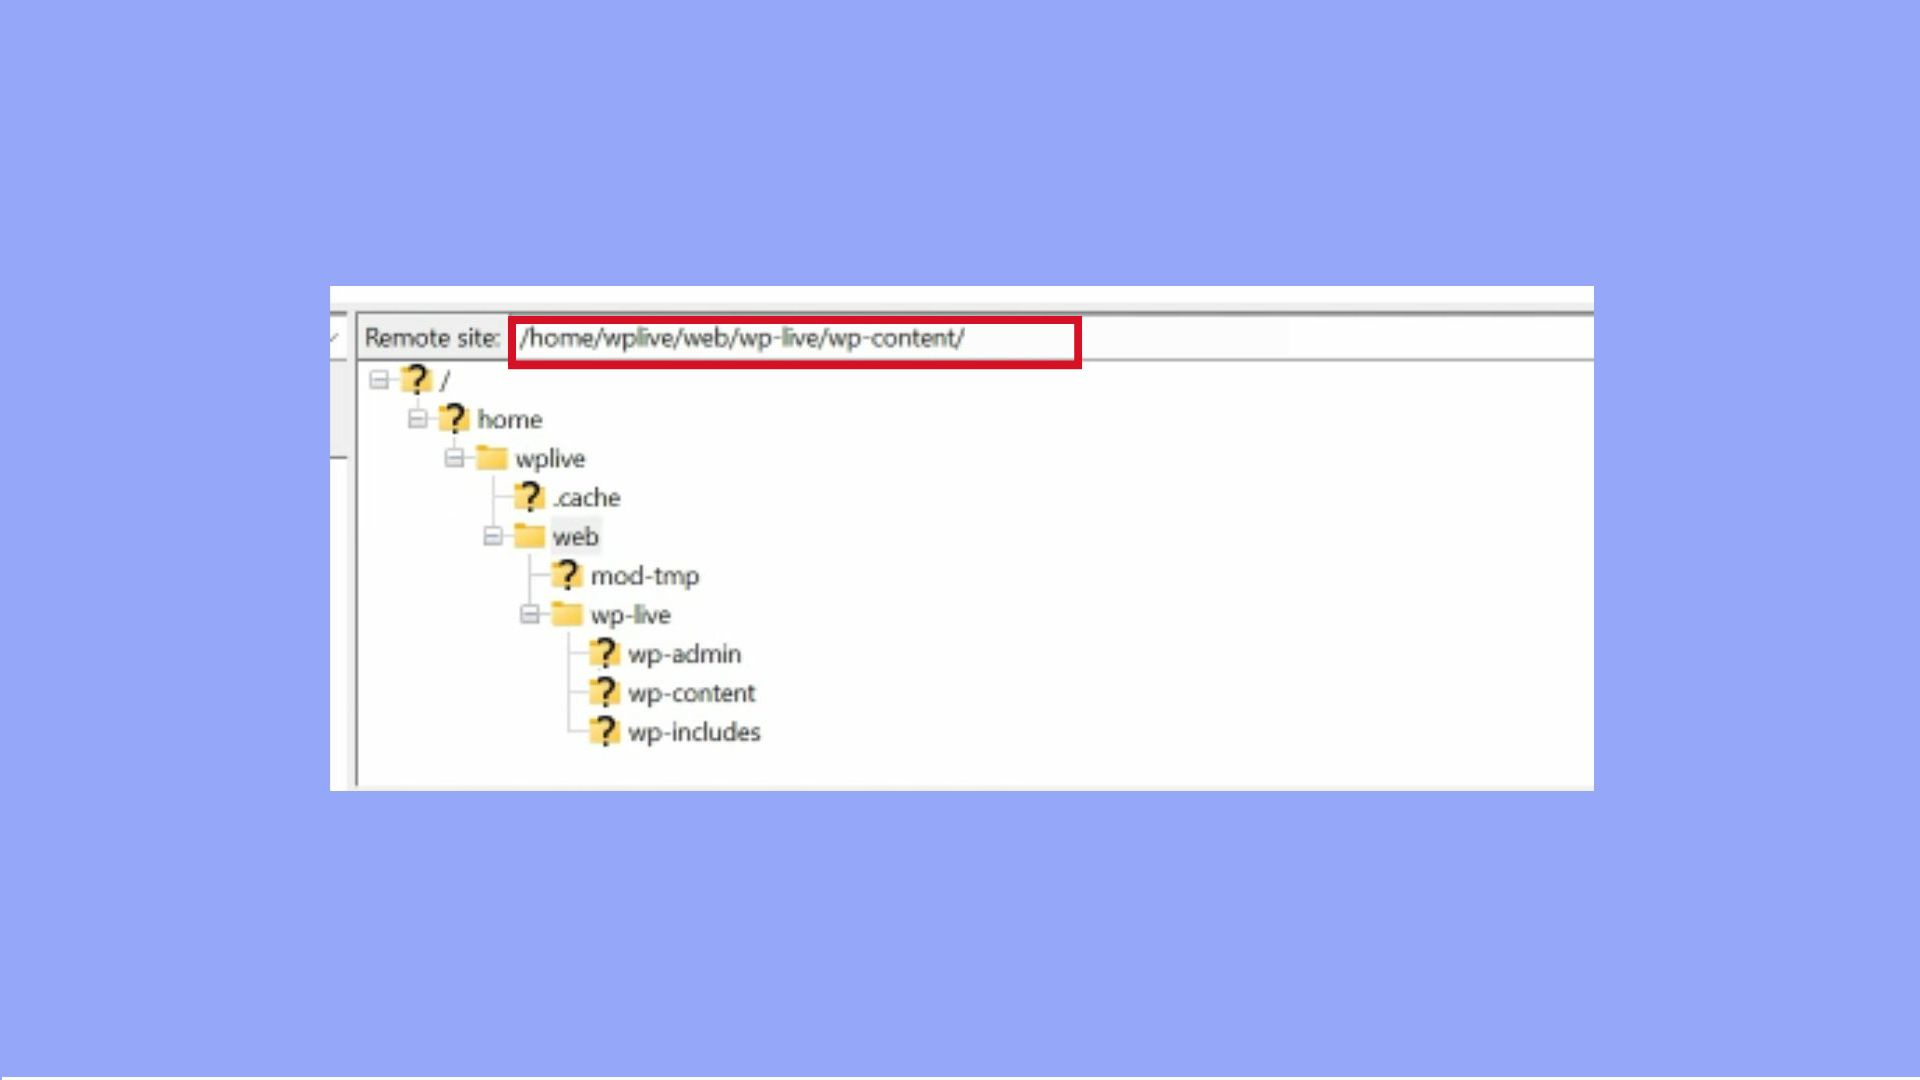
Task: Click the home folder question-mark icon
Action: pyautogui.click(x=455, y=419)
